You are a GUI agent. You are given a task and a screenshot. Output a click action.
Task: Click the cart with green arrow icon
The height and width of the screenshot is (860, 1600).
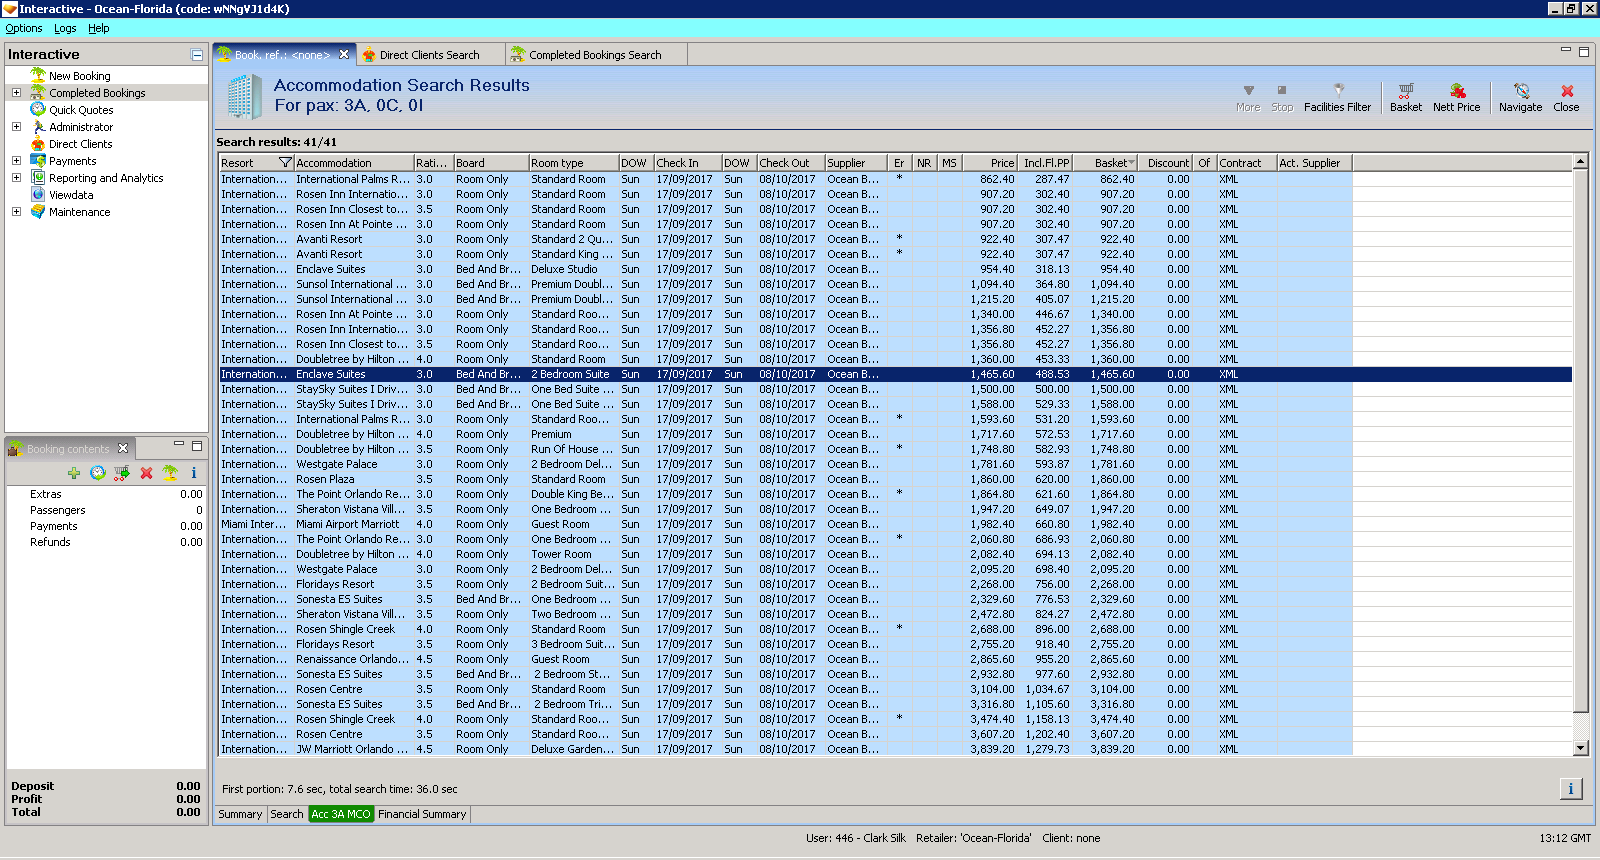pyautogui.click(x=122, y=473)
